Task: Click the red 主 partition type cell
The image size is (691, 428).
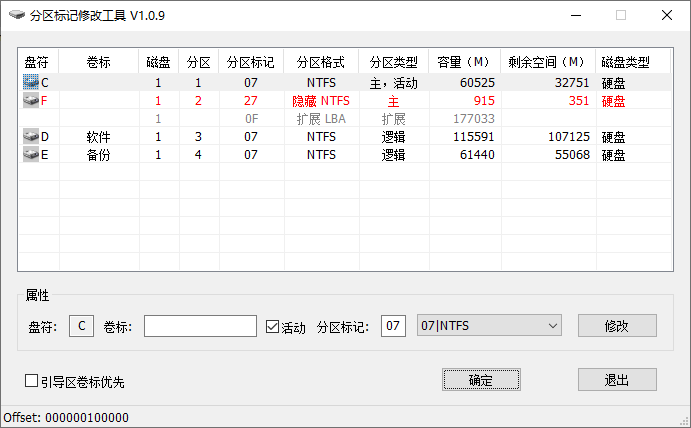Action: point(394,101)
